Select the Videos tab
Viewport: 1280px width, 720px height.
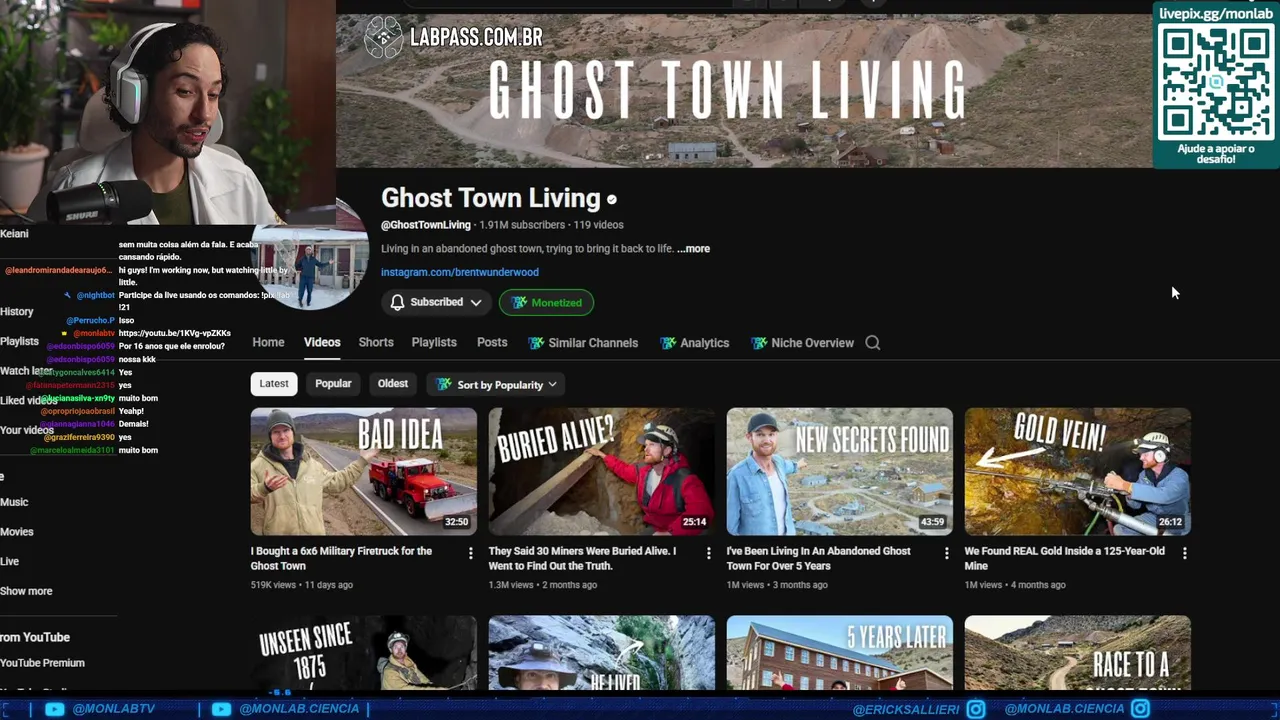(x=322, y=342)
